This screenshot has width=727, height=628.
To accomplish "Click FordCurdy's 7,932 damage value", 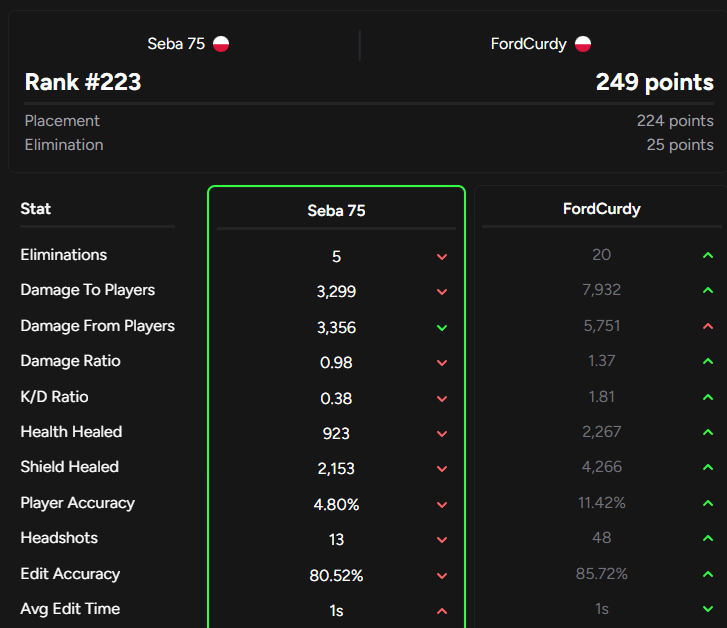I will 601,290.
